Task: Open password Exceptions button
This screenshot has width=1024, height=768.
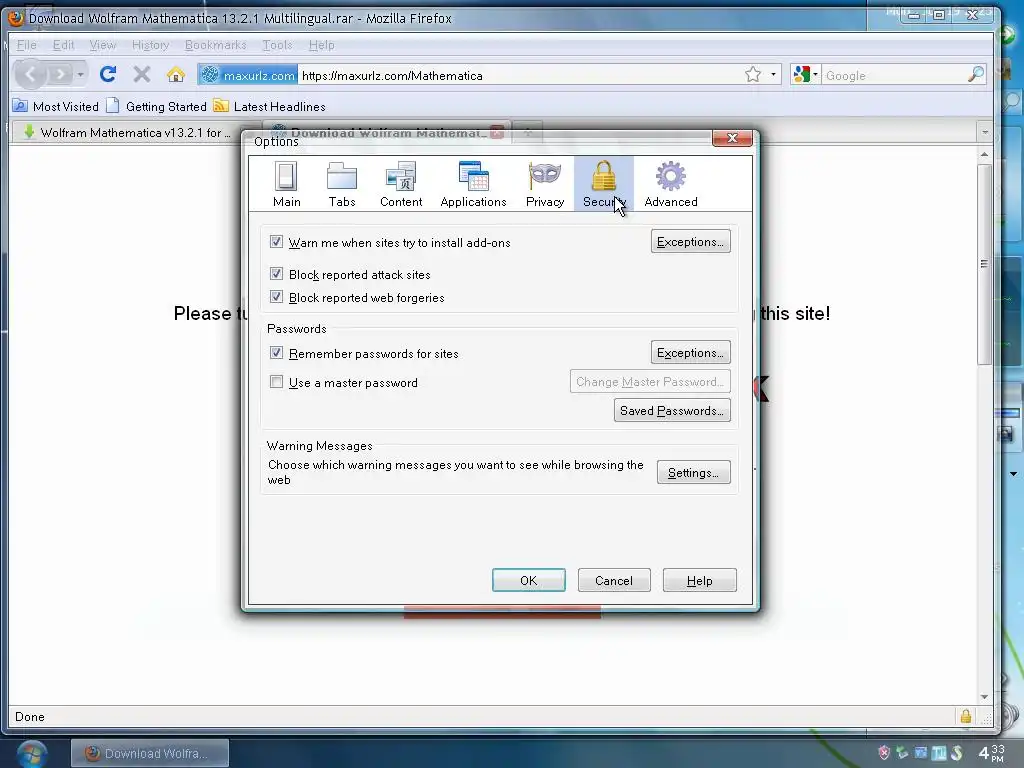Action: tap(690, 353)
